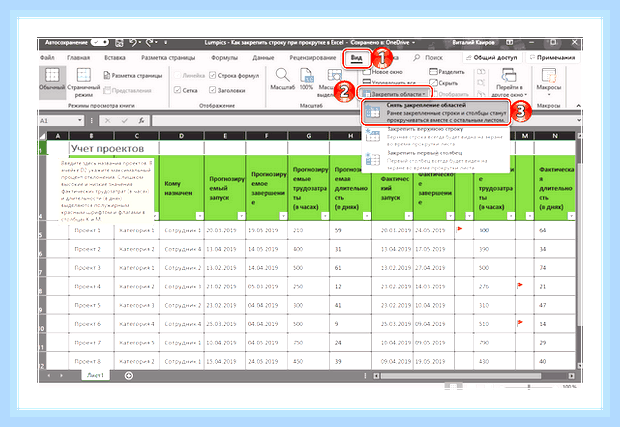The image size is (620, 427).
Task: Click the horizontal scrollbar right arrow
Action: [x=571, y=376]
